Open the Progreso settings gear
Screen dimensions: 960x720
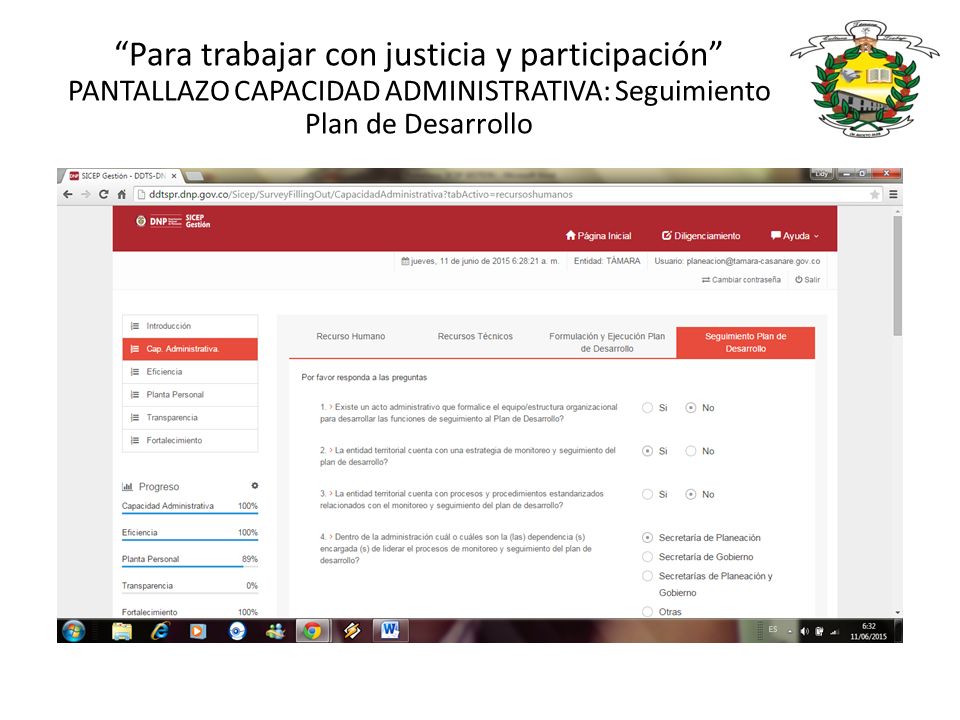[255, 486]
